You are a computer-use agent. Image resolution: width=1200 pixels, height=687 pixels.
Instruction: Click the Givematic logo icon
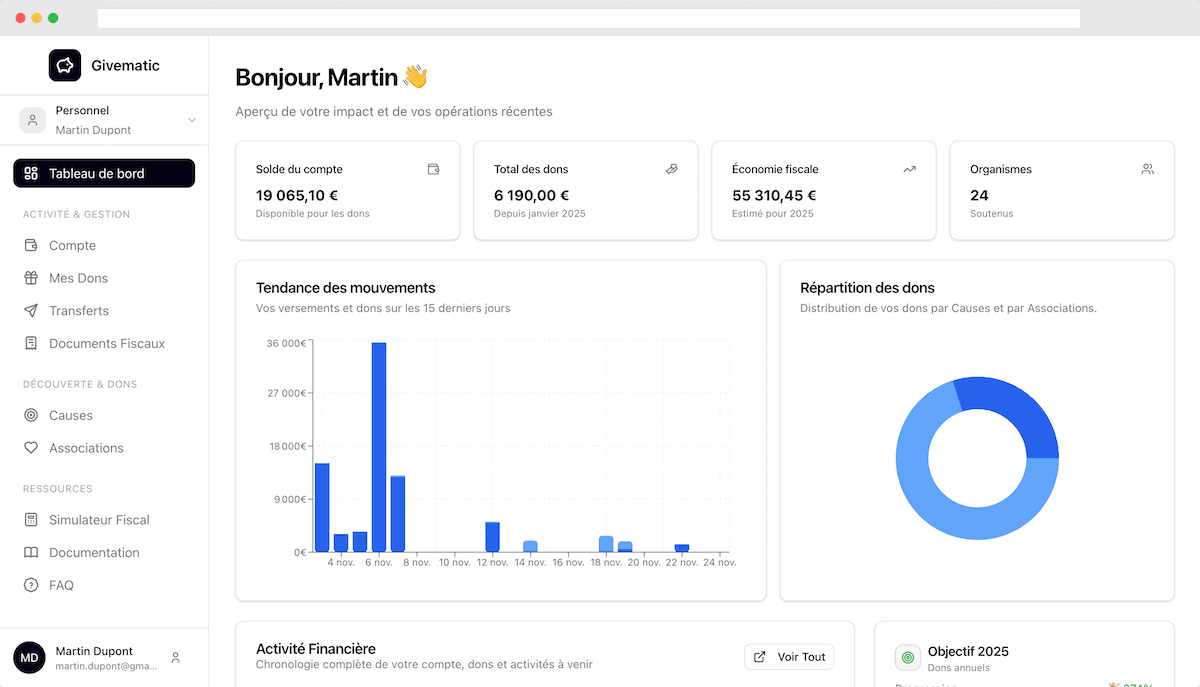click(x=65, y=65)
